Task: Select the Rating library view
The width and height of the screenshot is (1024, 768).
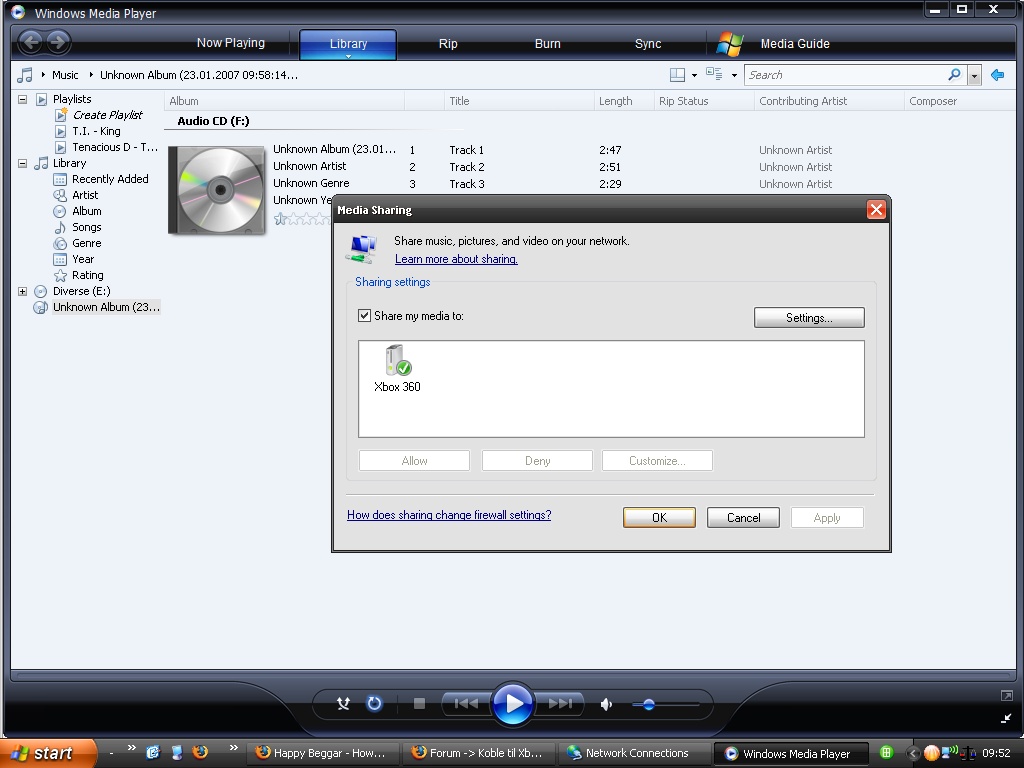Action: click(x=88, y=275)
